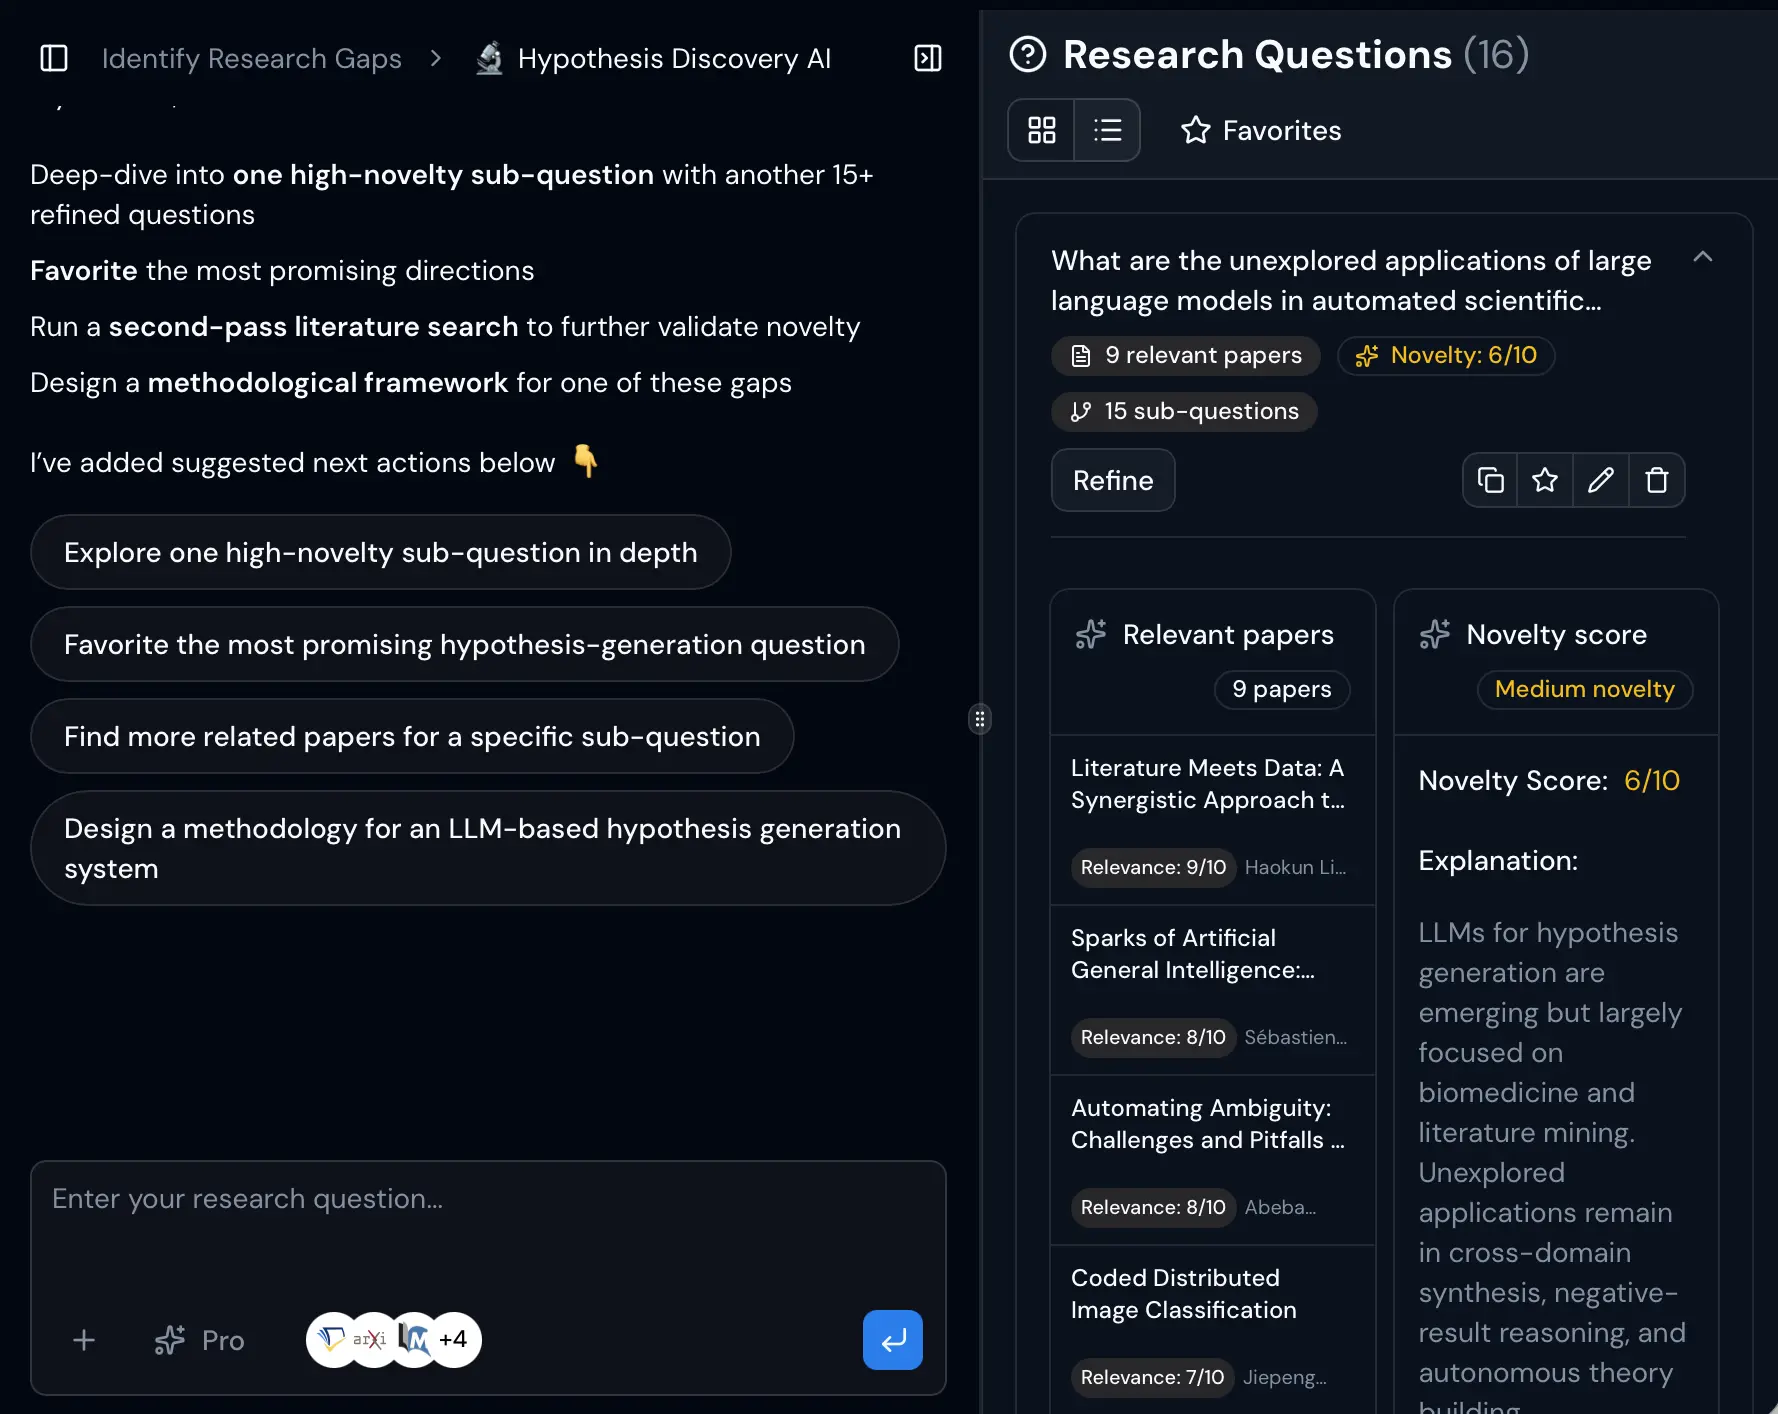The image size is (1778, 1414).
Task: Expand the 15 sub-questions badge
Action: click(x=1184, y=411)
